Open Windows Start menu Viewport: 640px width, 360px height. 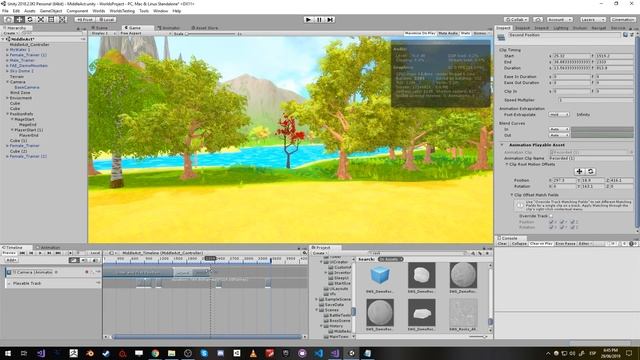pyautogui.click(x=7, y=353)
